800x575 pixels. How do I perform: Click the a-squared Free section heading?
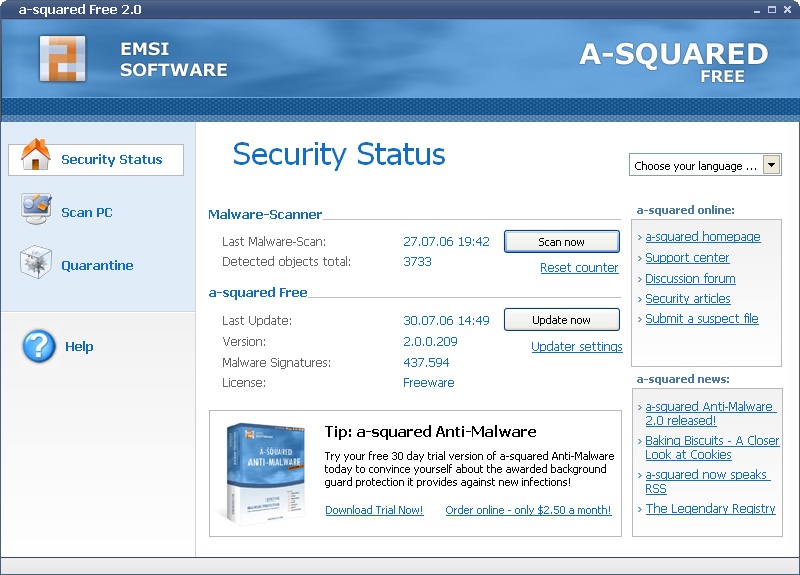(x=258, y=293)
